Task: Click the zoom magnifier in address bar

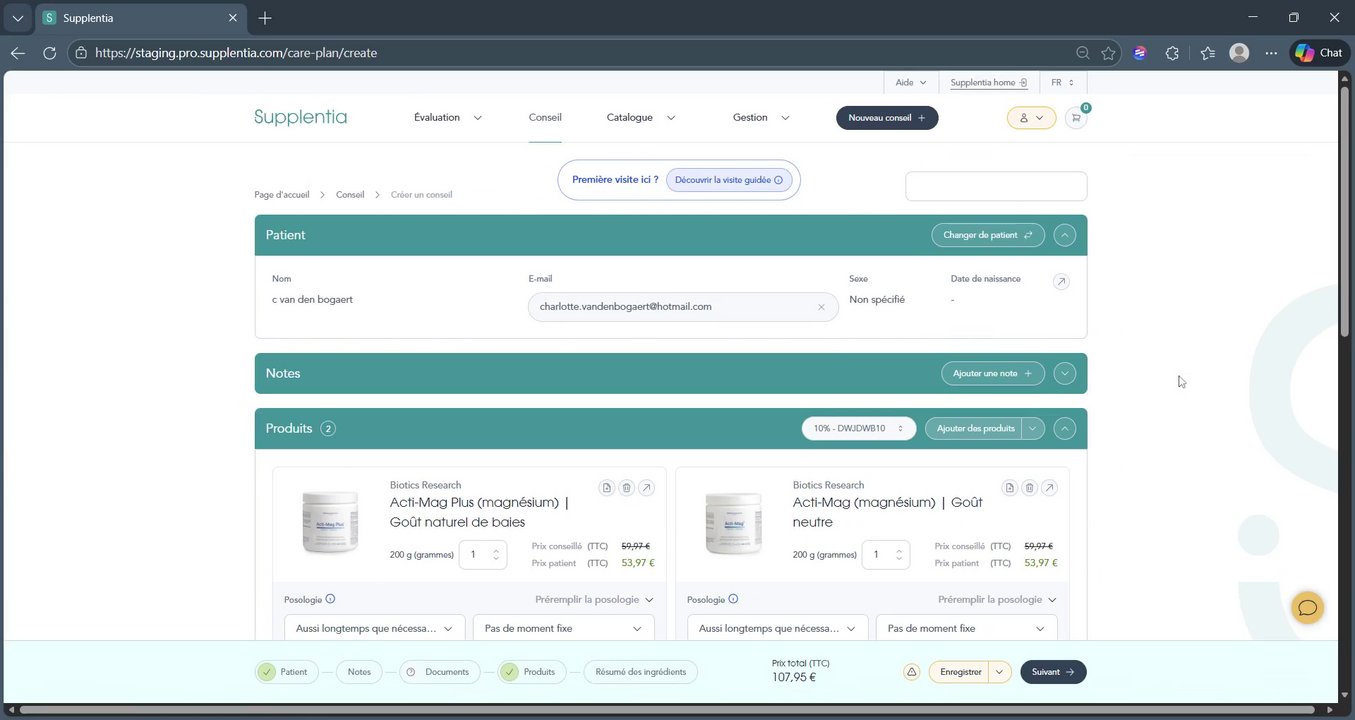Action: coord(1083,53)
